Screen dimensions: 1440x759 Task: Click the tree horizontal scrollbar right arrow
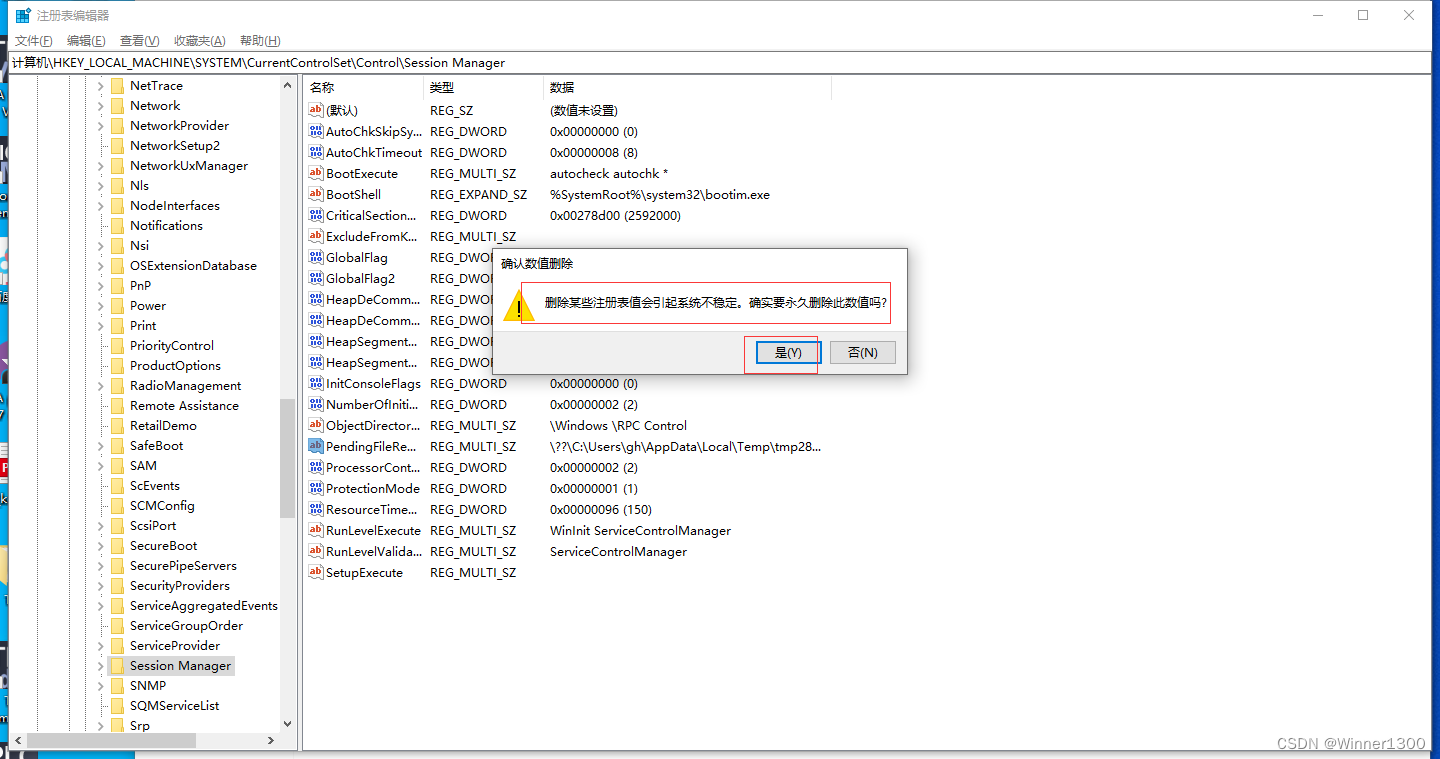point(271,741)
